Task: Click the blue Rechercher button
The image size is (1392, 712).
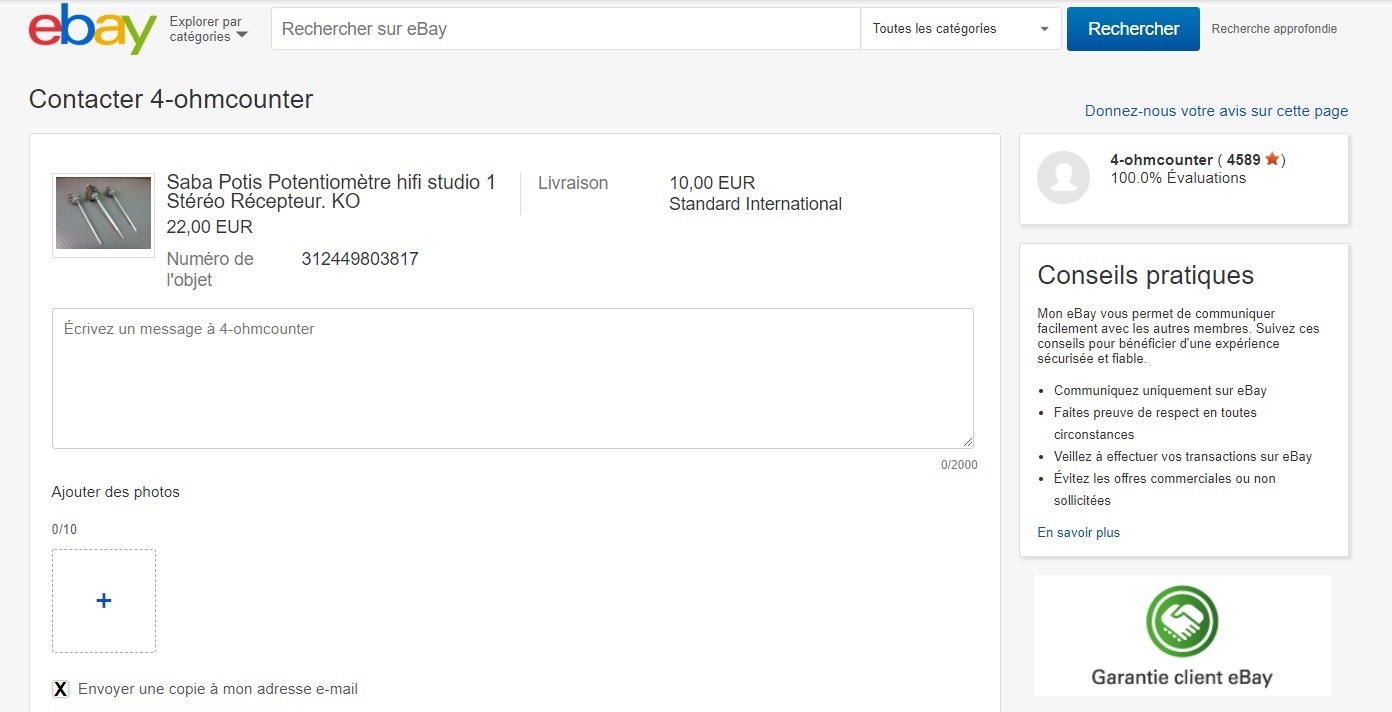Action: [x=1133, y=29]
